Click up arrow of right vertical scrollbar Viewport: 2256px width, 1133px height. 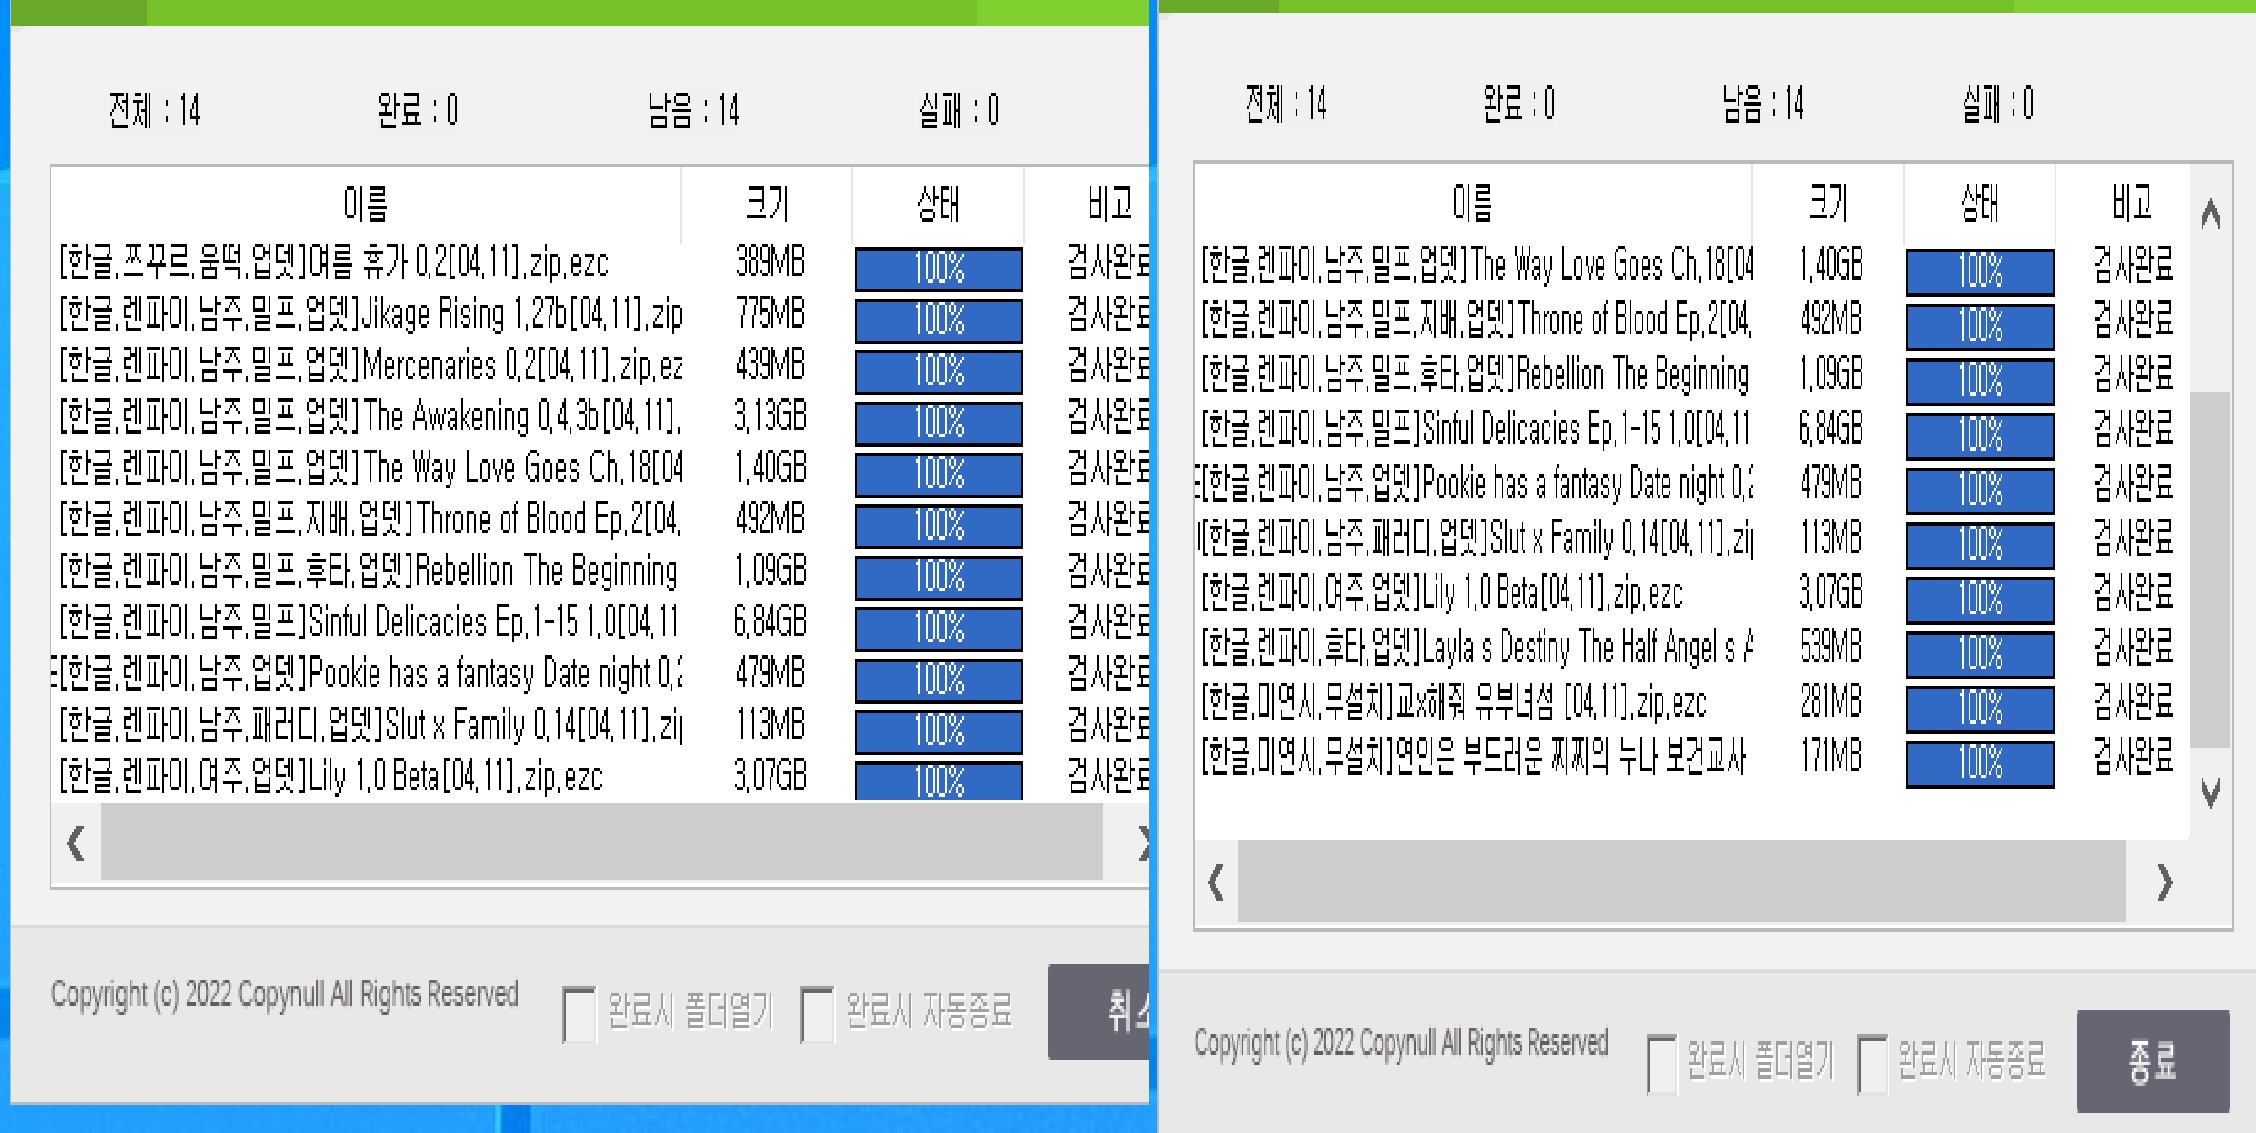tap(2211, 213)
